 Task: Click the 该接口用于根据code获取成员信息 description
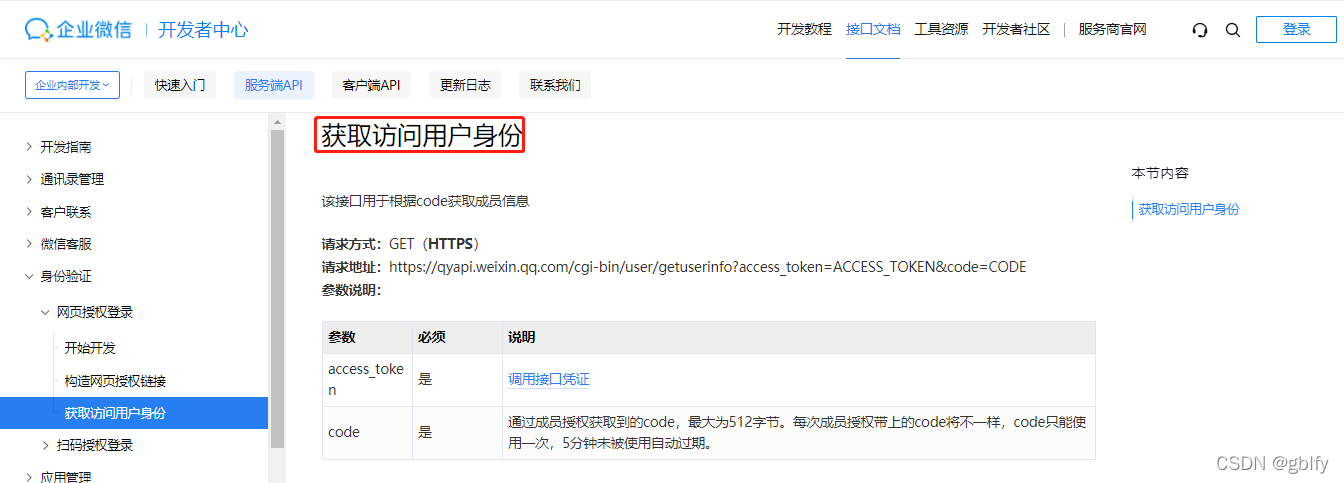tap(425, 201)
